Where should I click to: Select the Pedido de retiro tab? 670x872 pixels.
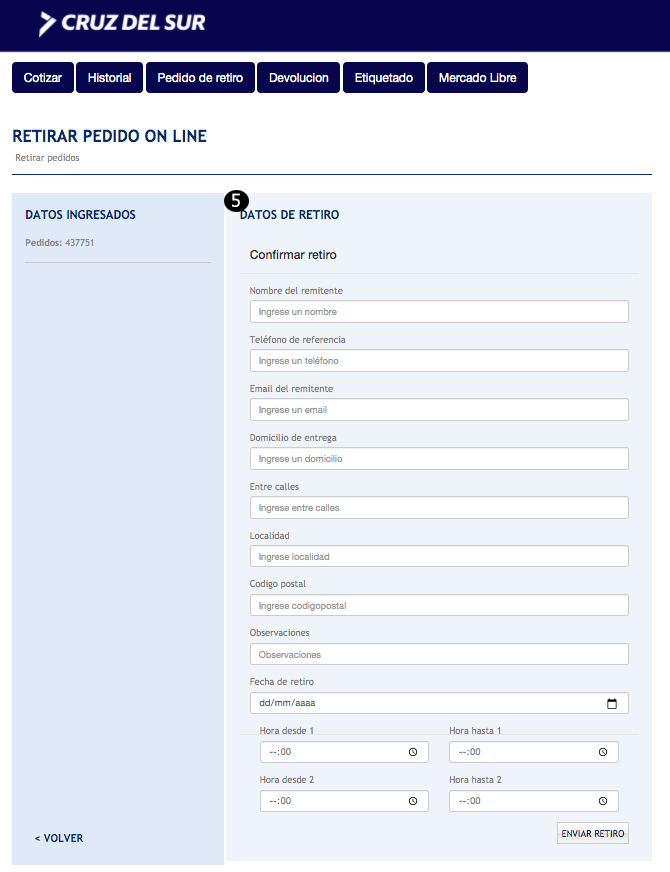[x=200, y=78]
